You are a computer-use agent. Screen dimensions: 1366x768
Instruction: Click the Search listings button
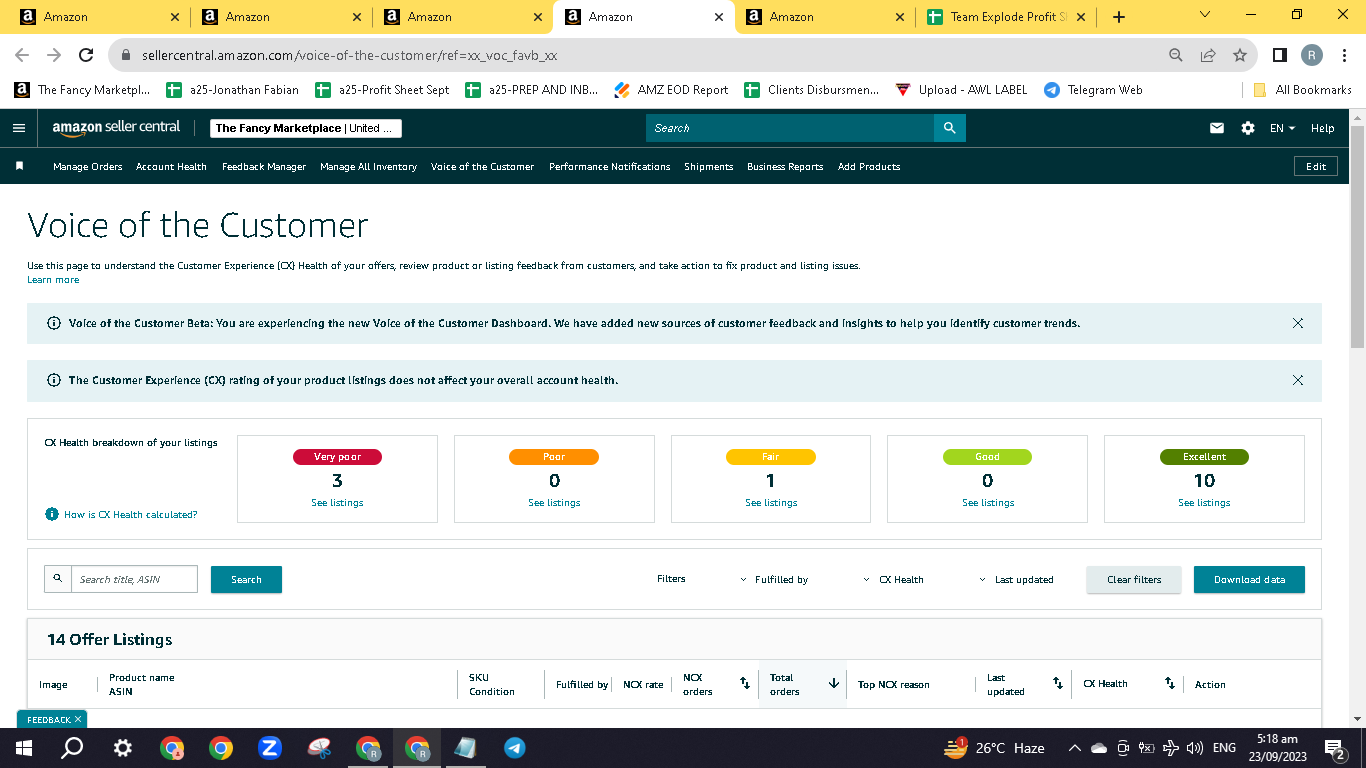coord(246,580)
